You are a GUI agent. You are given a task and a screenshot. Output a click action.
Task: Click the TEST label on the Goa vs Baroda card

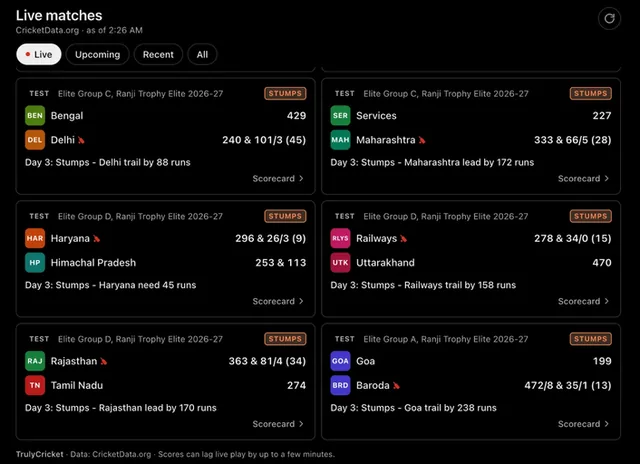(x=344, y=339)
